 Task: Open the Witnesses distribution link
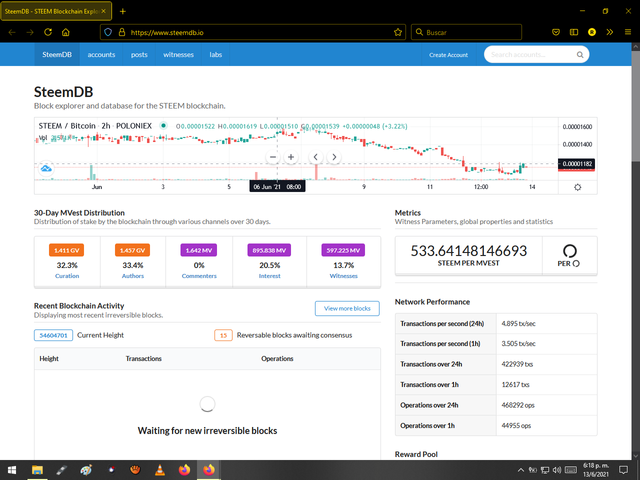point(343,276)
